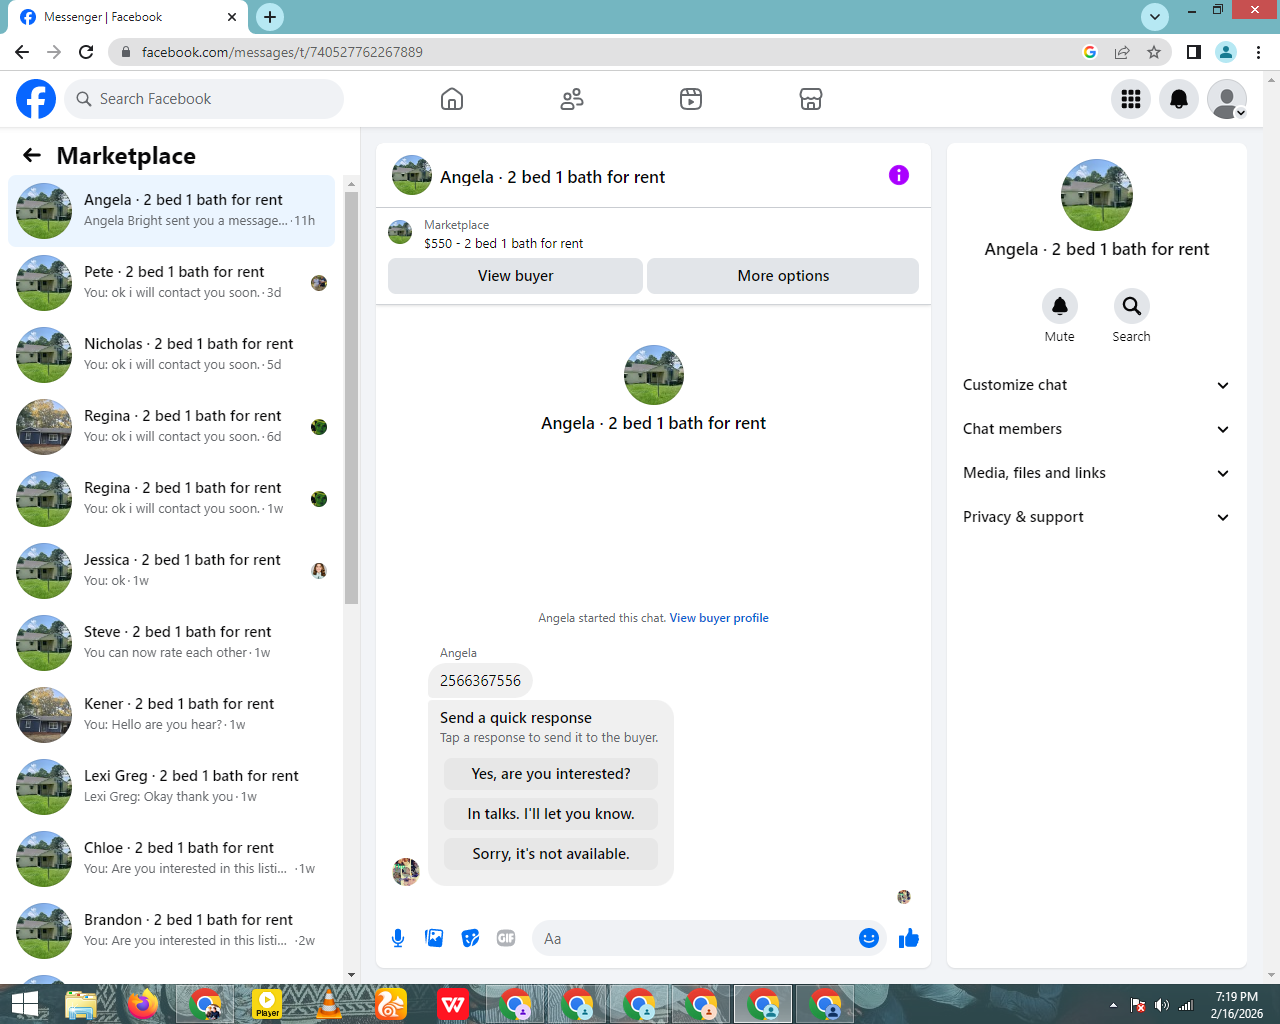Image resolution: width=1280 pixels, height=1024 pixels.
Task: Open Angela 2 bed 1 bath chat
Action: (x=171, y=210)
